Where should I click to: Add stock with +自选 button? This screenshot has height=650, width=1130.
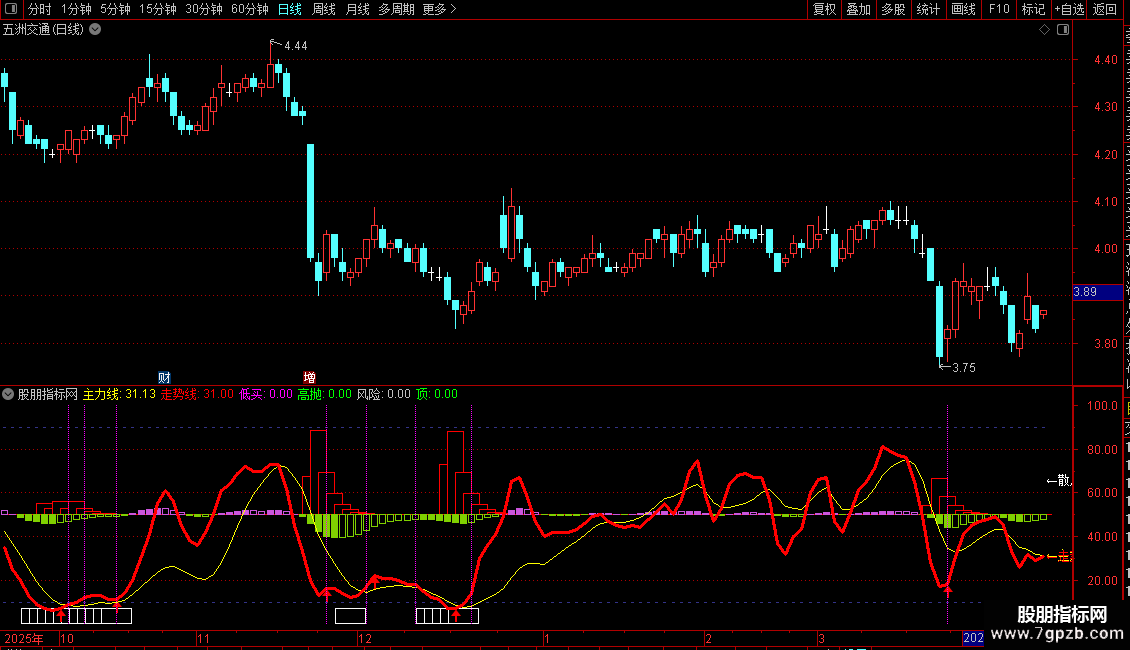coord(1069,9)
